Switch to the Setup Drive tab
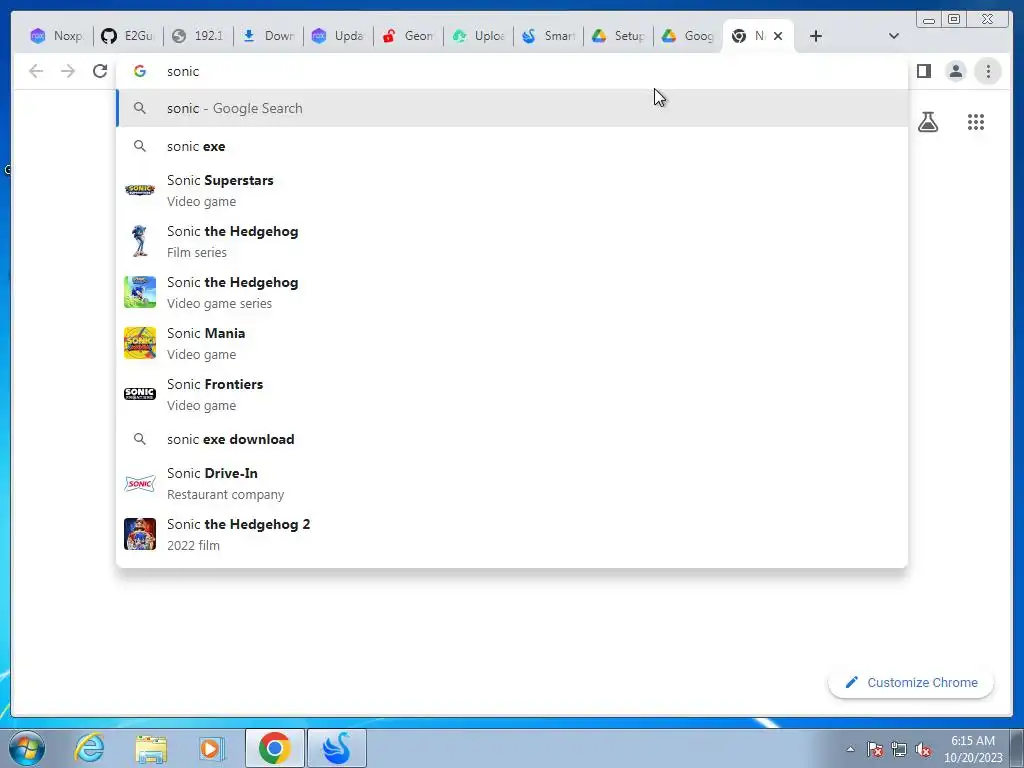1024x768 pixels. click(x=618, y=37)
